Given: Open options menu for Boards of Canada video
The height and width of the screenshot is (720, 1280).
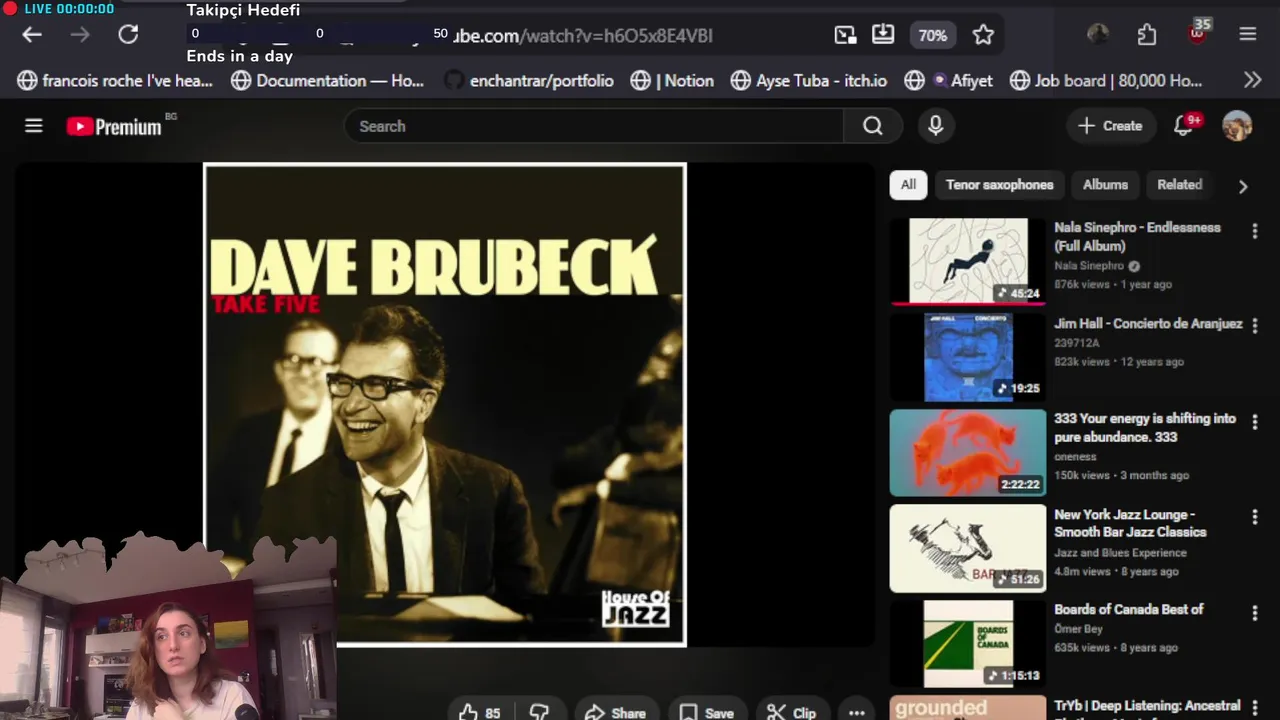Looking at the screenshot, I should 1254,612.
